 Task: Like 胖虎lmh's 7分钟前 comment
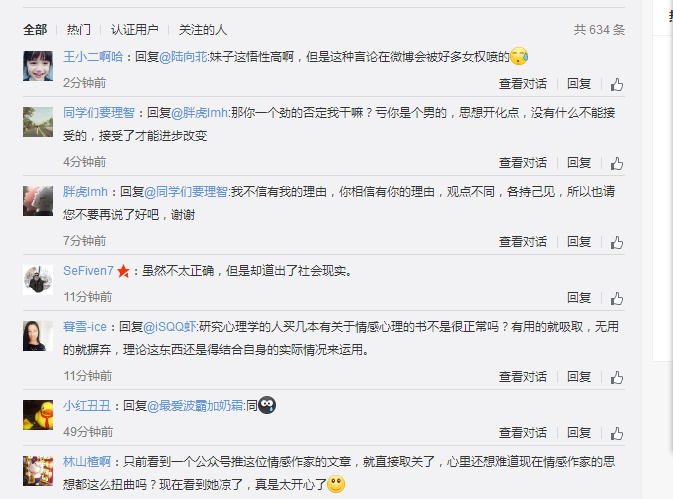(617, 242)
